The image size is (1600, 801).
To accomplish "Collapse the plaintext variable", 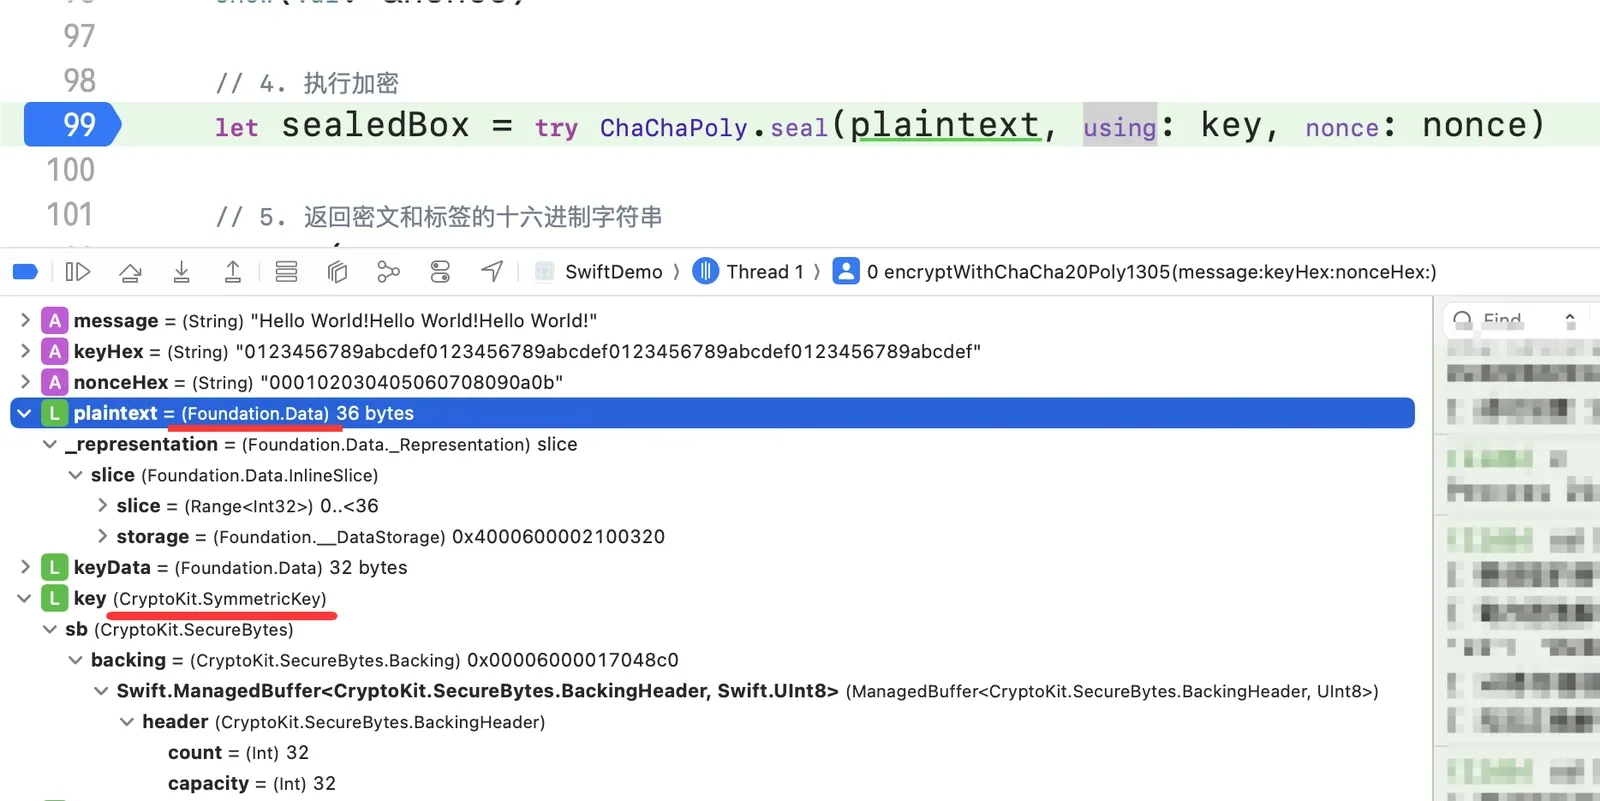I will (25, 413).
